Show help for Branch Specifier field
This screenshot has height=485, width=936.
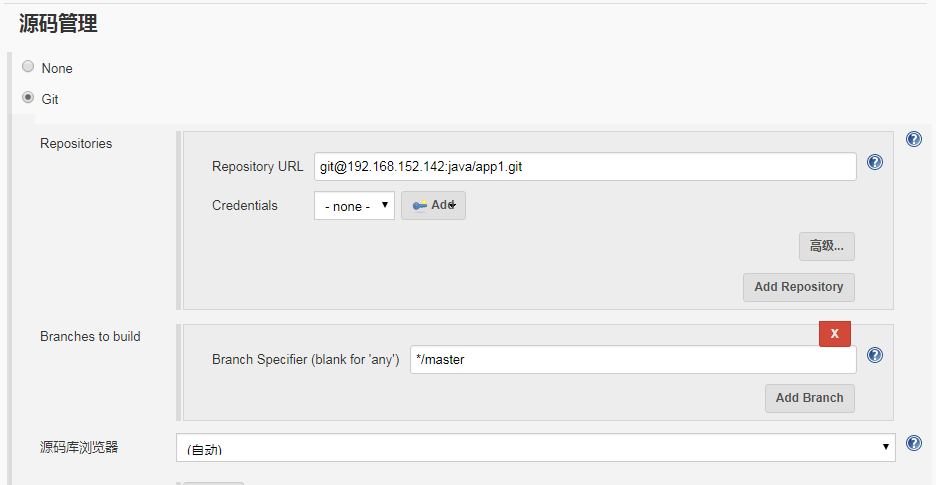[x=875, y=355]
